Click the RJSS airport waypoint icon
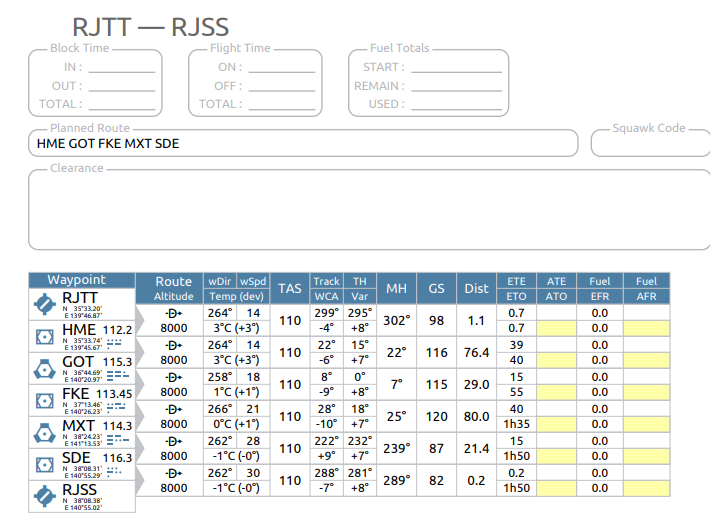This screenshot has height=523, width=710. 45,496
